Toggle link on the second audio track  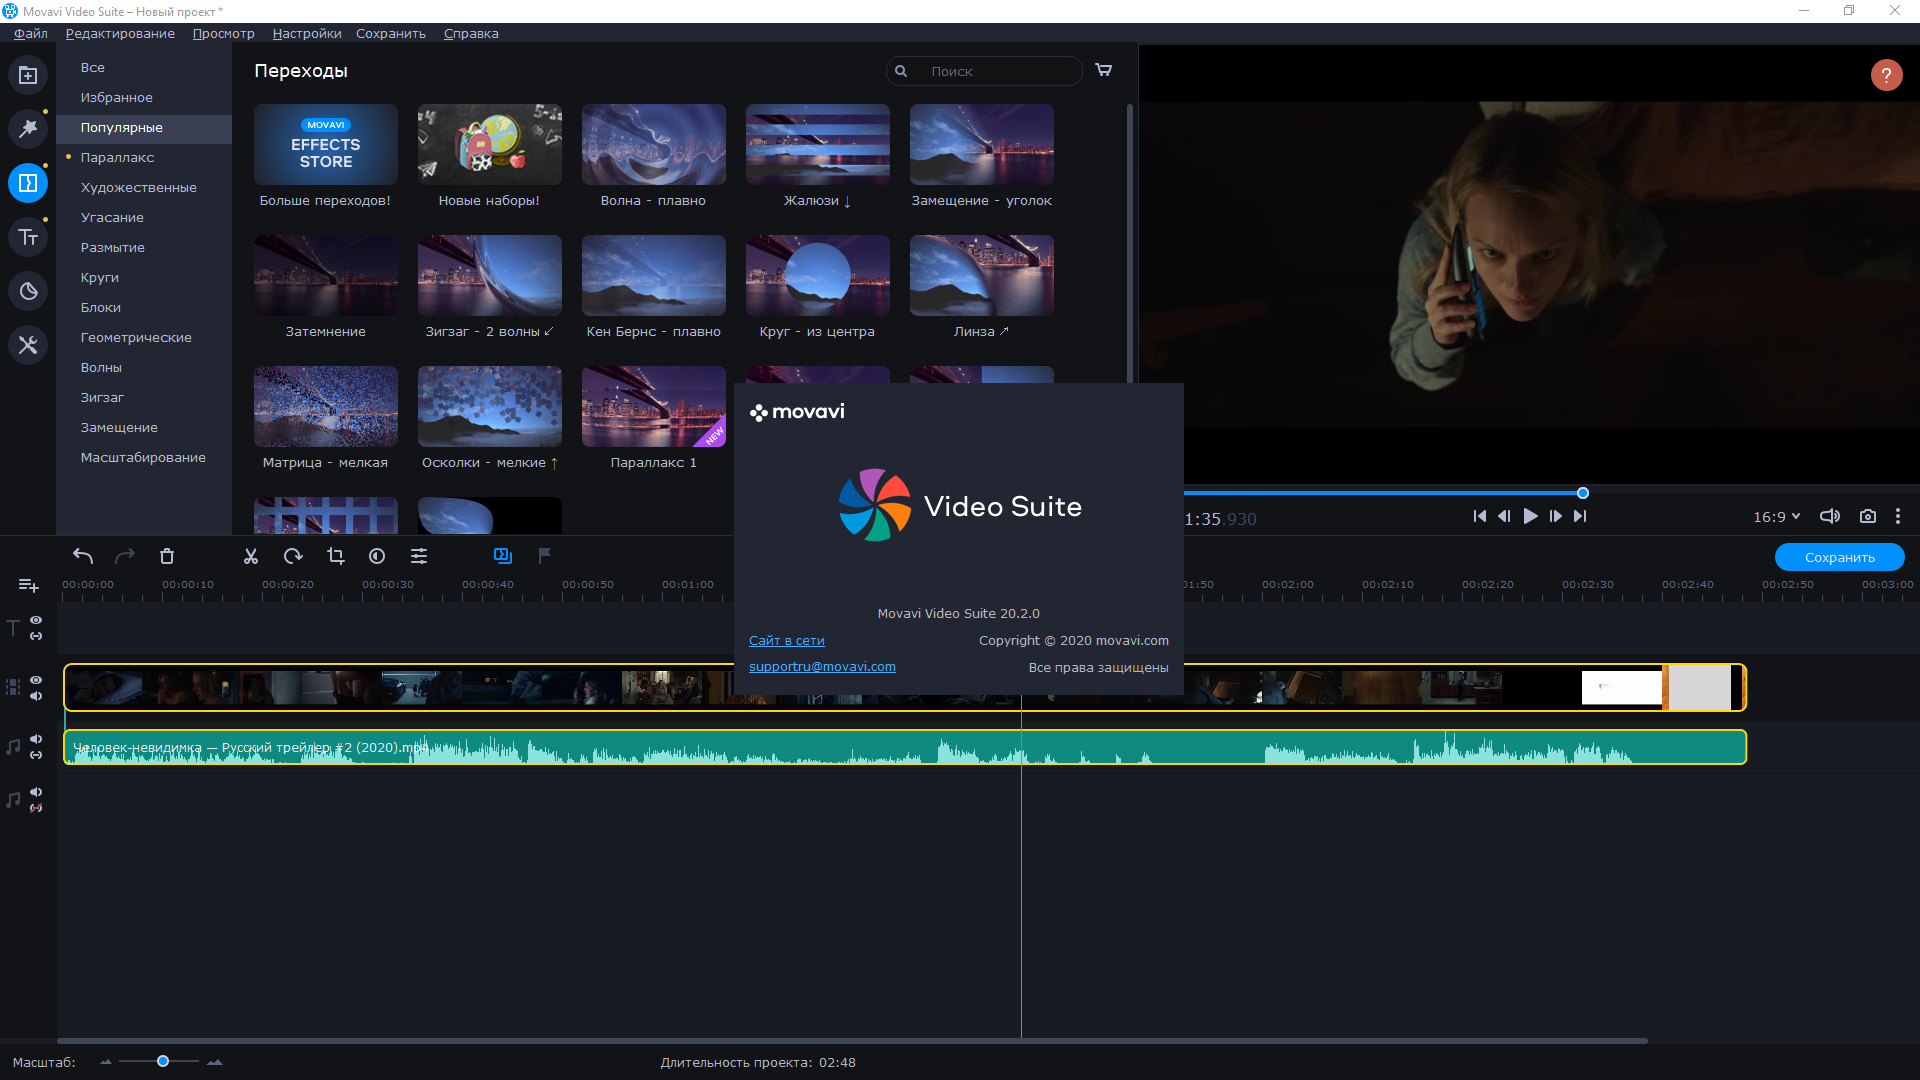36,808
